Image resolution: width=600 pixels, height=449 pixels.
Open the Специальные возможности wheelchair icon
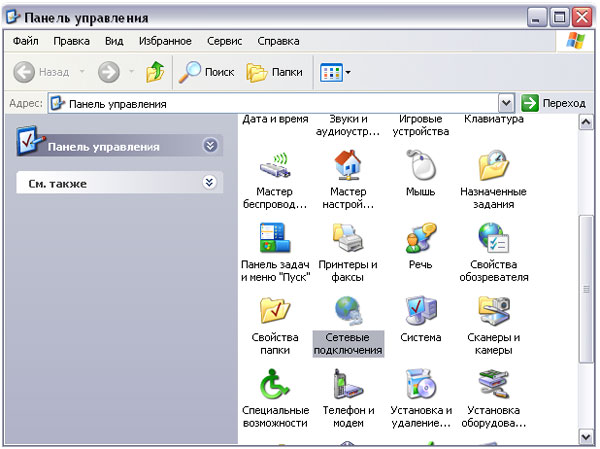click(x=275, y=384)
